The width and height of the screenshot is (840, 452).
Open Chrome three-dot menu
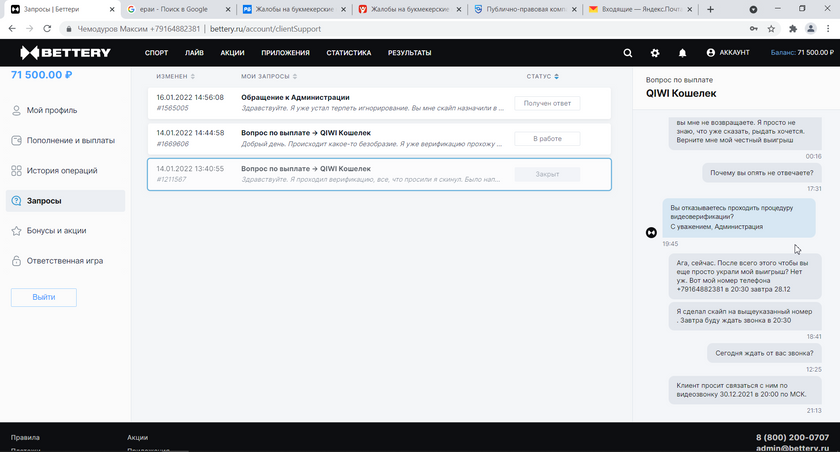coord(828,29)
